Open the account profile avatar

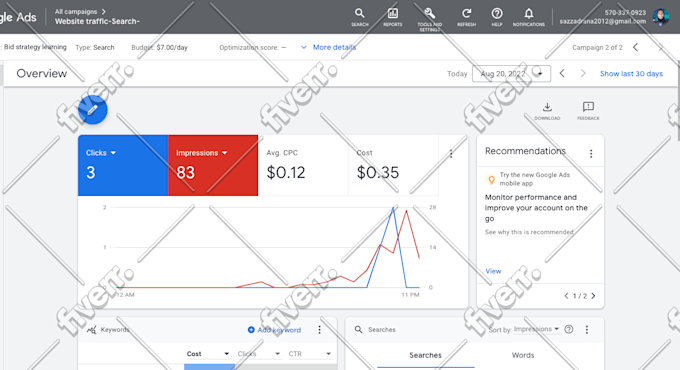tap(660, 17)
